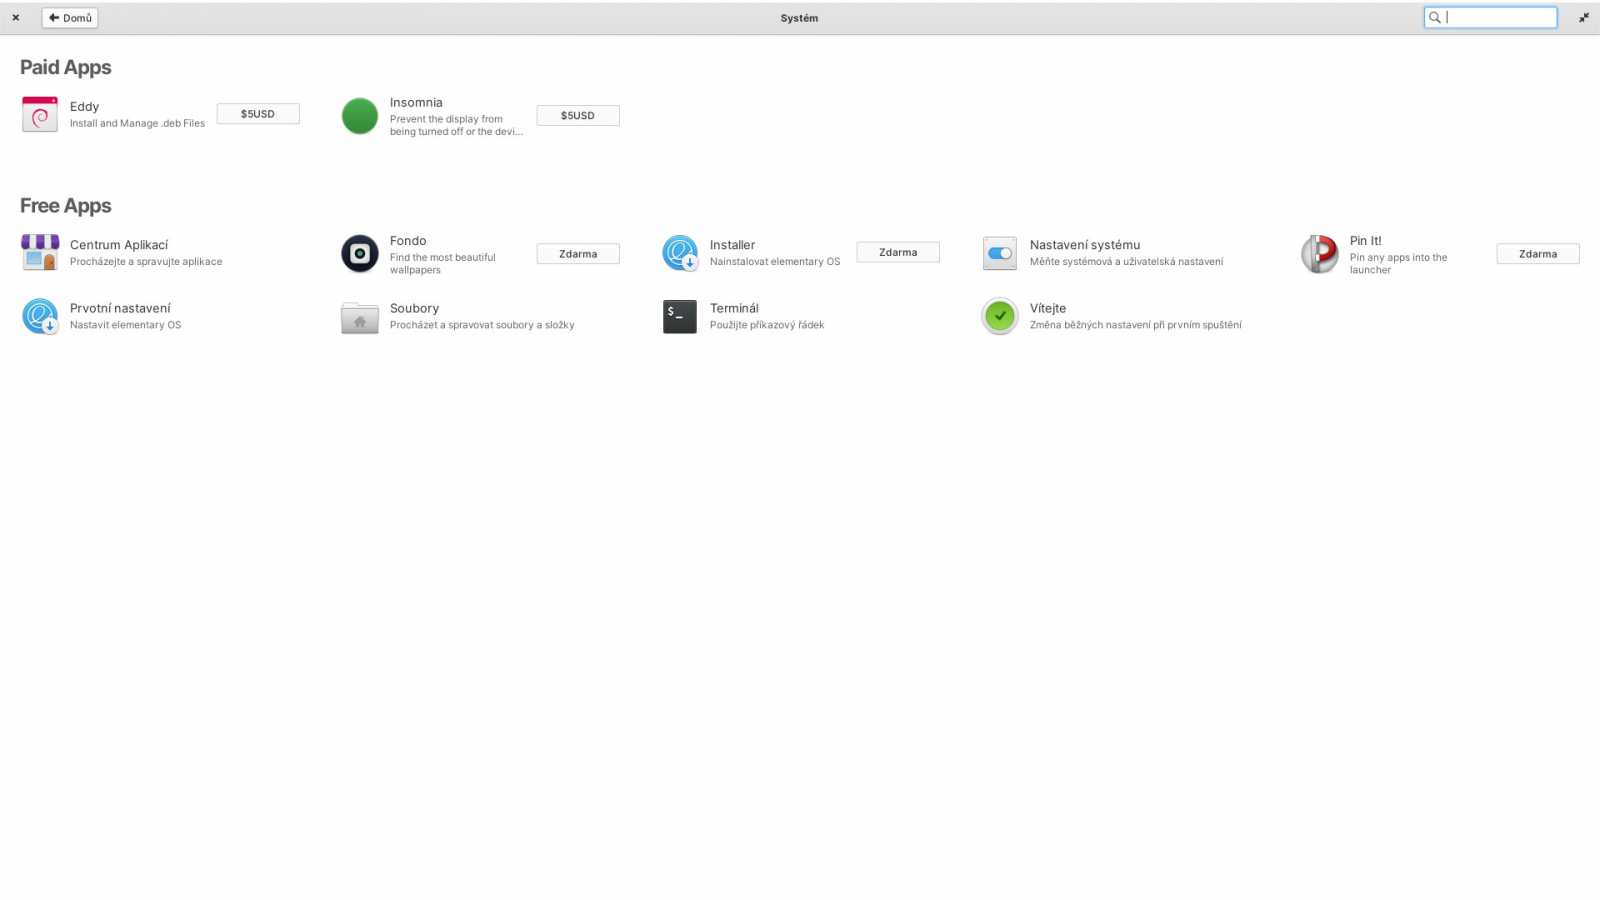Buy Insomnia for $5USD
Image resolution: width=1600 pixels, height=900 pixels.
pyautogui.click(x=578, y=115)
